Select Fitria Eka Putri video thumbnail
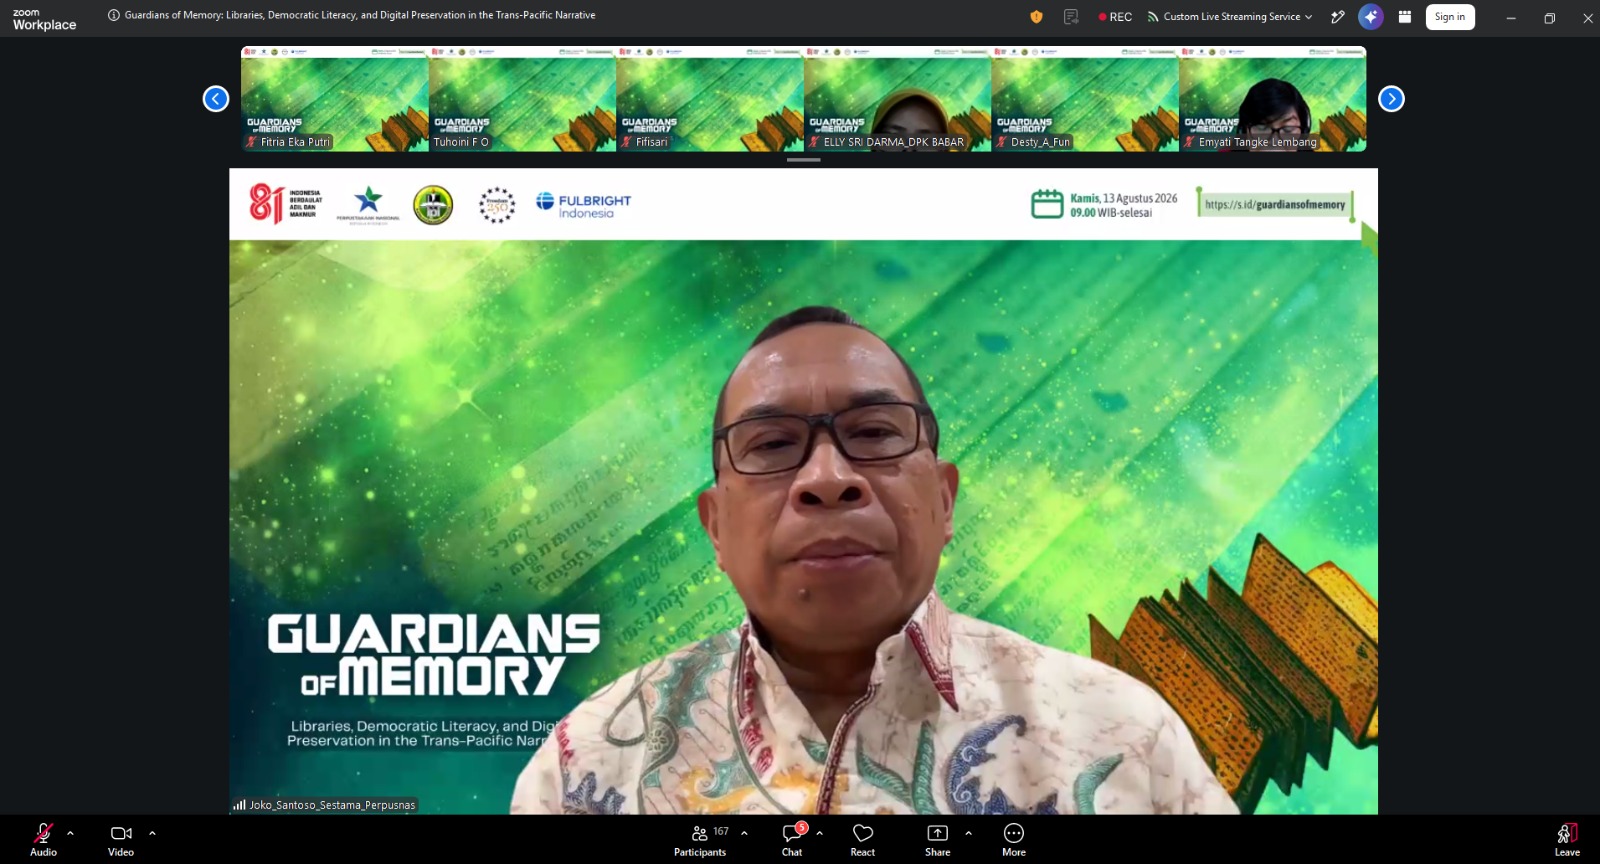 click(334, 99)
